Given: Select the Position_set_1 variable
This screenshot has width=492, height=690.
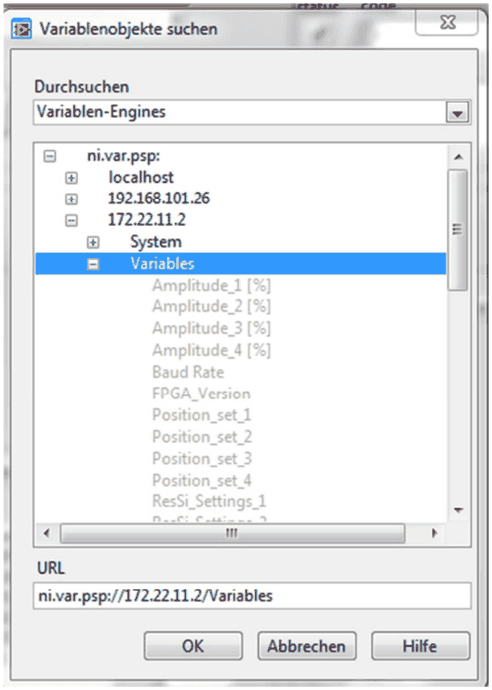Looking at the screenshot, I should (202, 415).
